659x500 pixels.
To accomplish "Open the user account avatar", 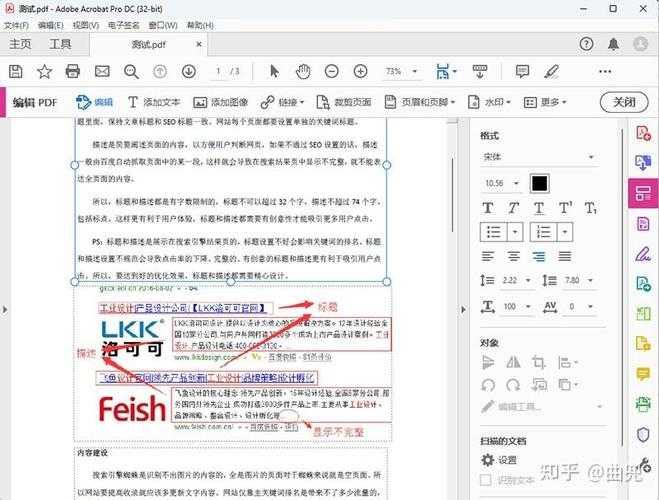I will click(641, 44).
